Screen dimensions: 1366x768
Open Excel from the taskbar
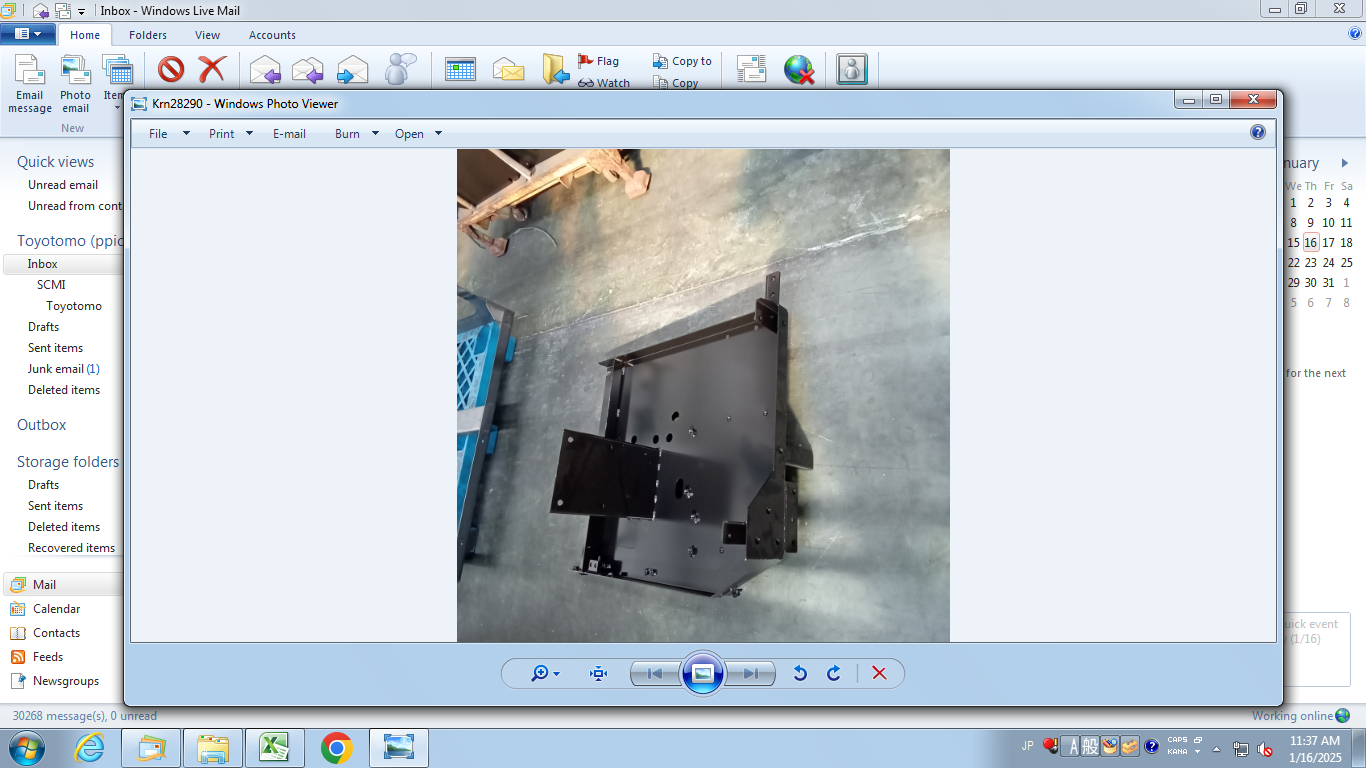click(275, 748)
